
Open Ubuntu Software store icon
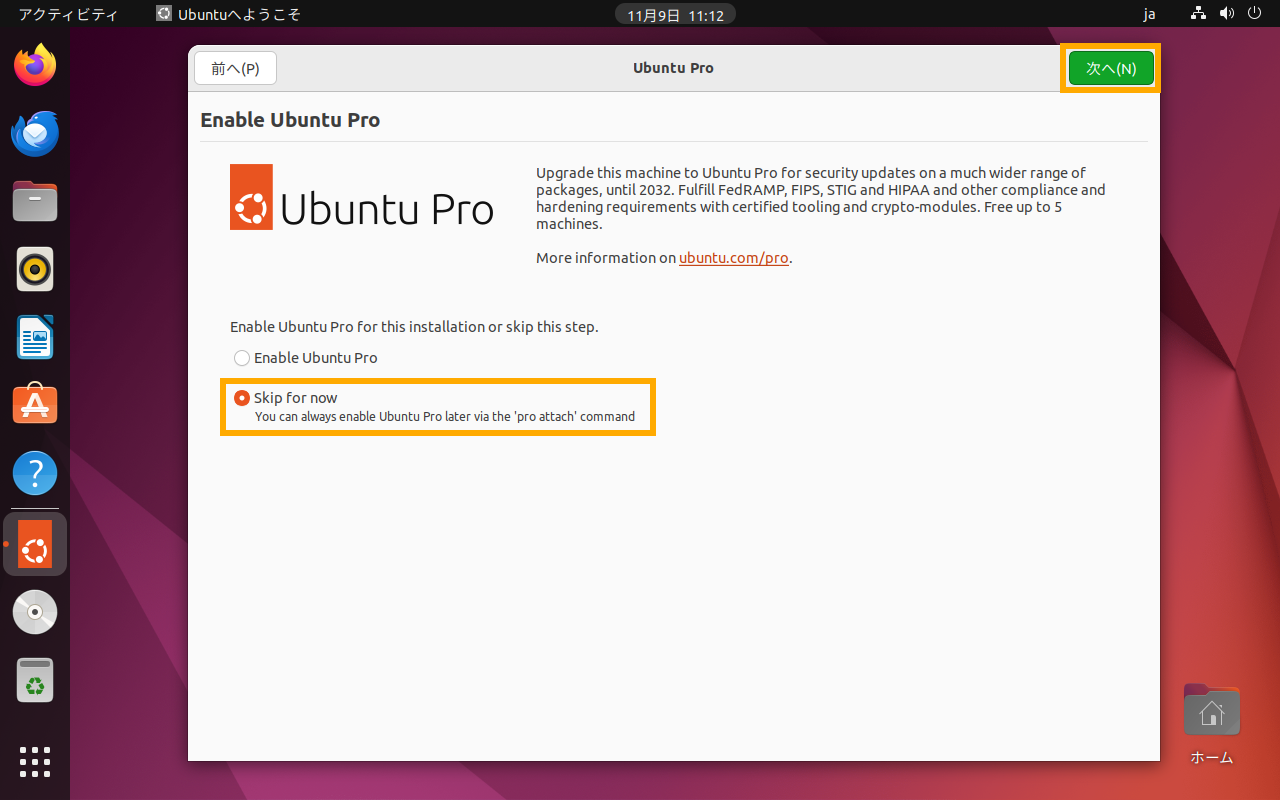[x=35, y=404]
